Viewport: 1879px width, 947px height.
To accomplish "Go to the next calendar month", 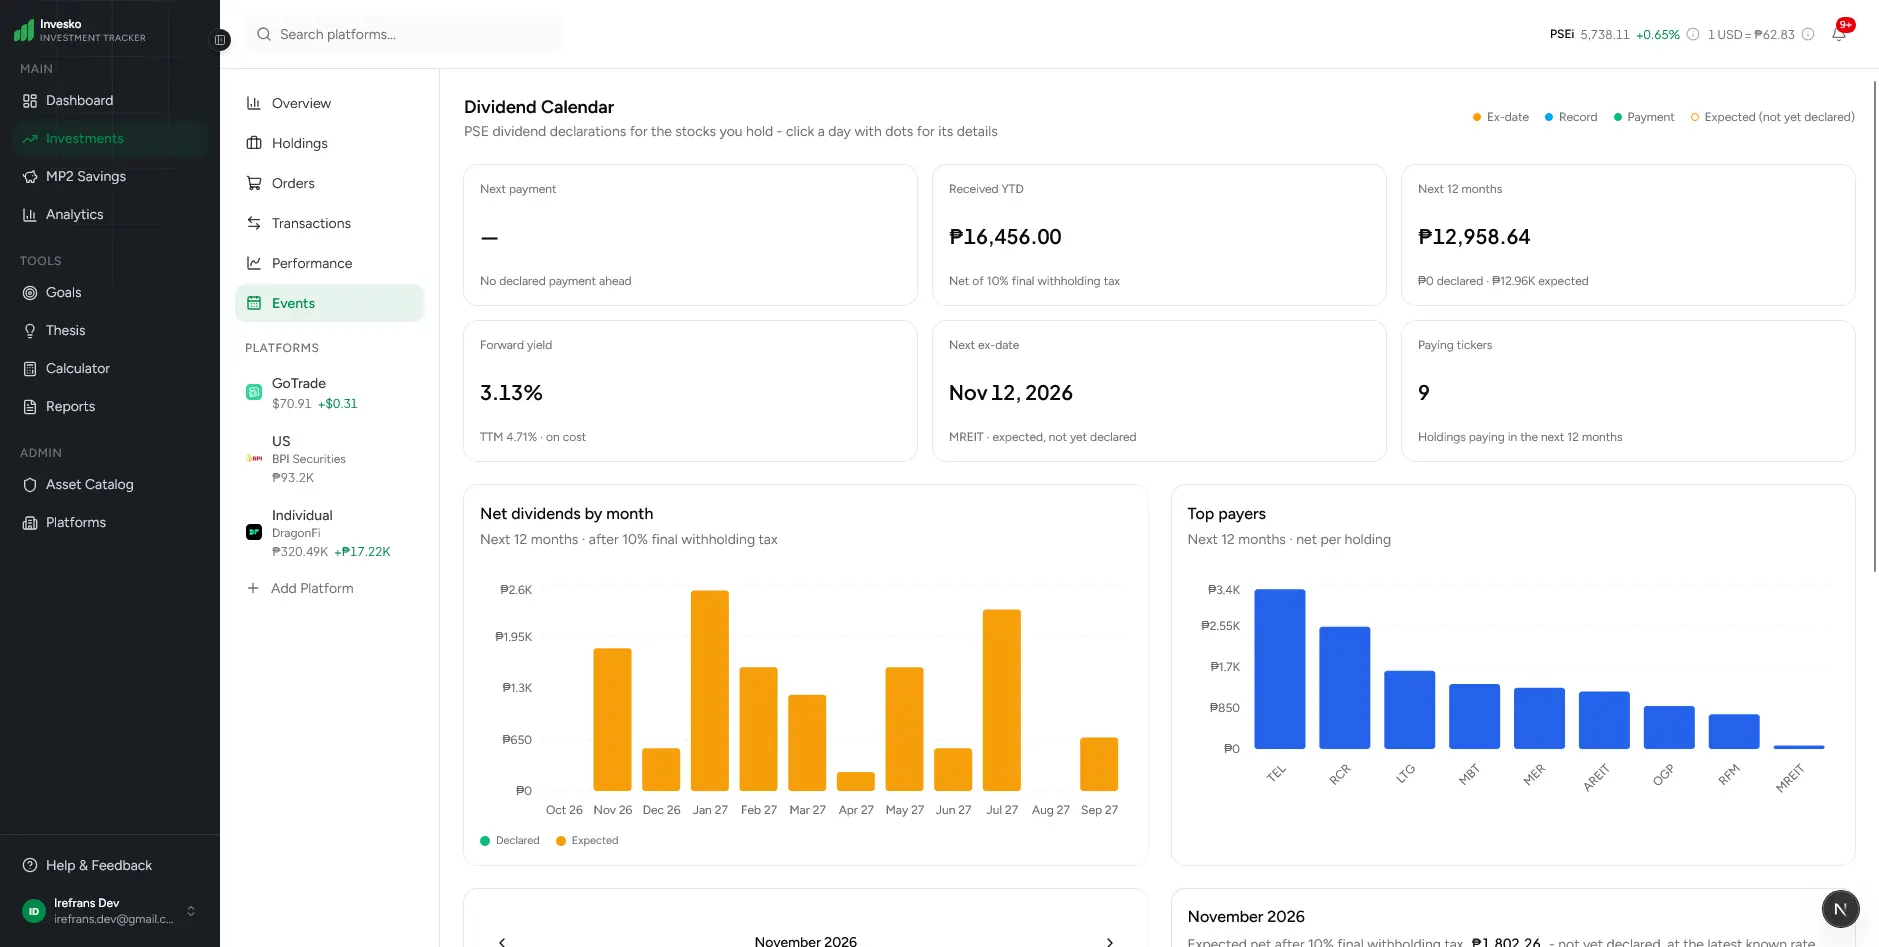I will (1109, 942).
